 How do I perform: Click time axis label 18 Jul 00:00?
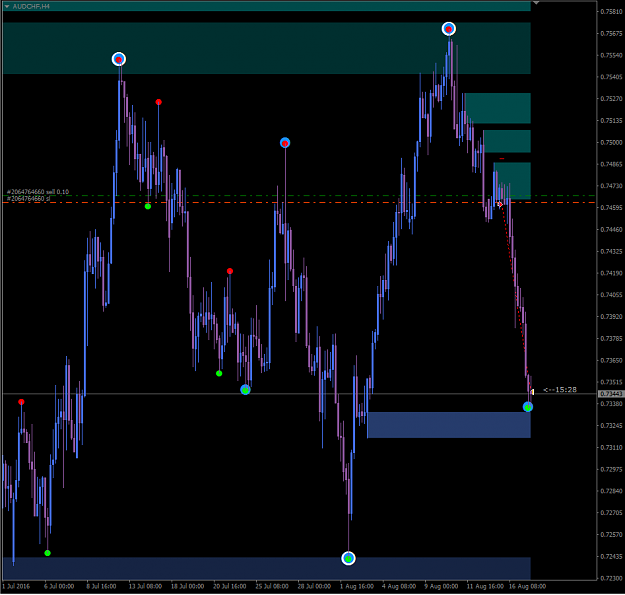[187, 587]
